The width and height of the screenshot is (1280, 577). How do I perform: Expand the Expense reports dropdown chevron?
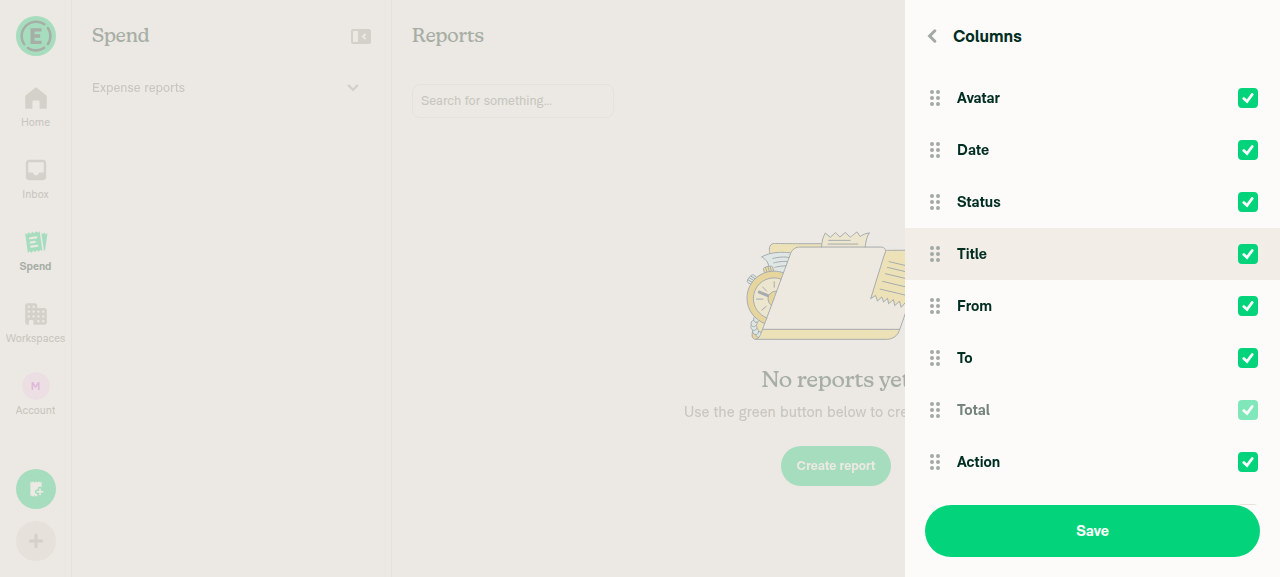tap(353, 88)
